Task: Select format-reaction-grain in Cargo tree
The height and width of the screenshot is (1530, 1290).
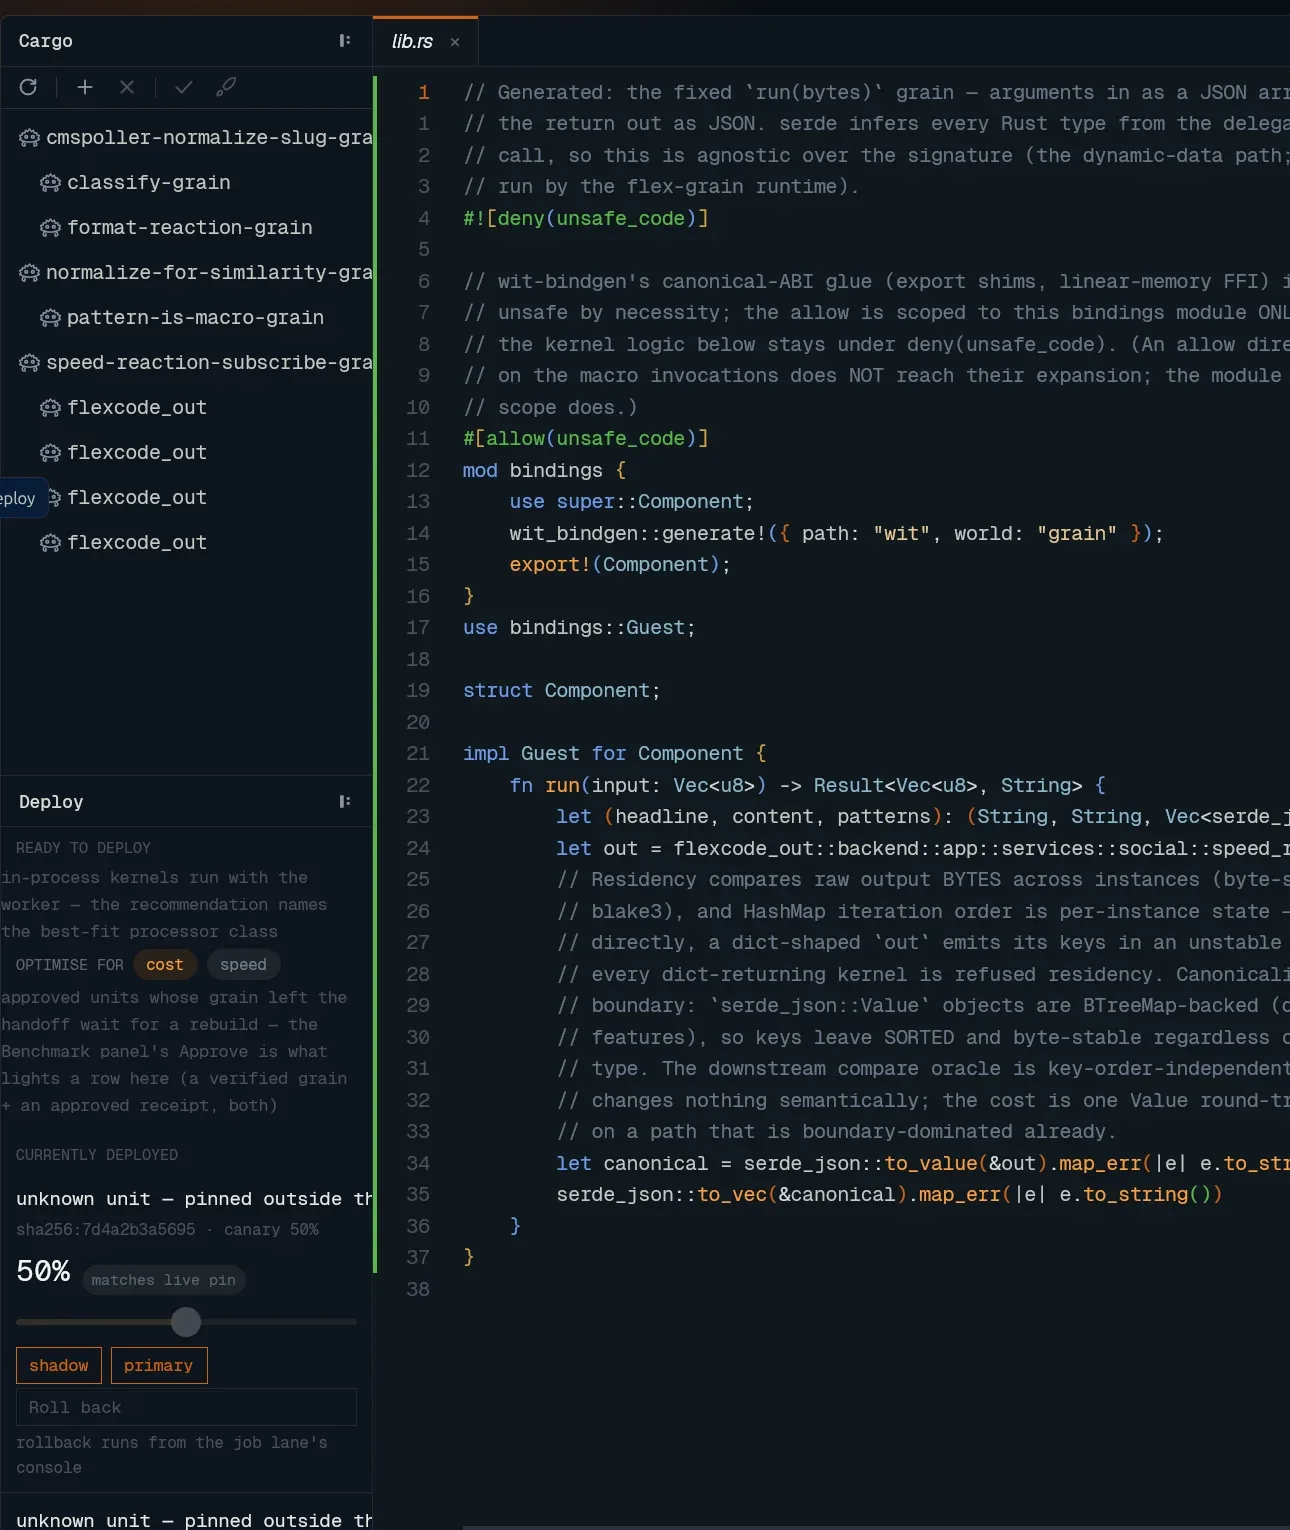Action: coord(187,228)
